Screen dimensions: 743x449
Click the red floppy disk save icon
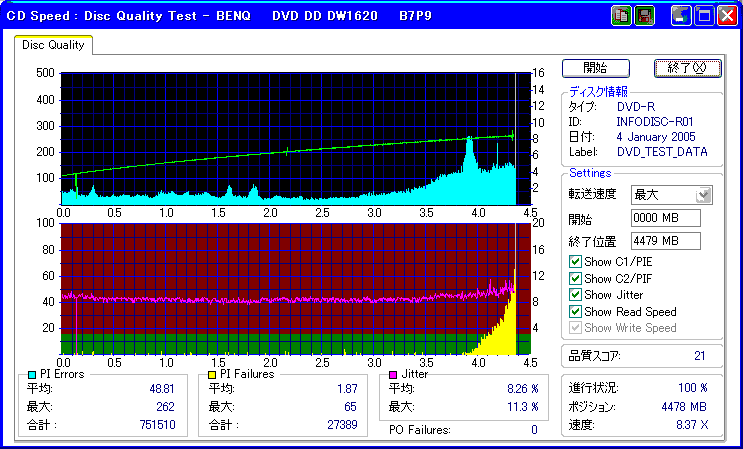pos(644,16)
